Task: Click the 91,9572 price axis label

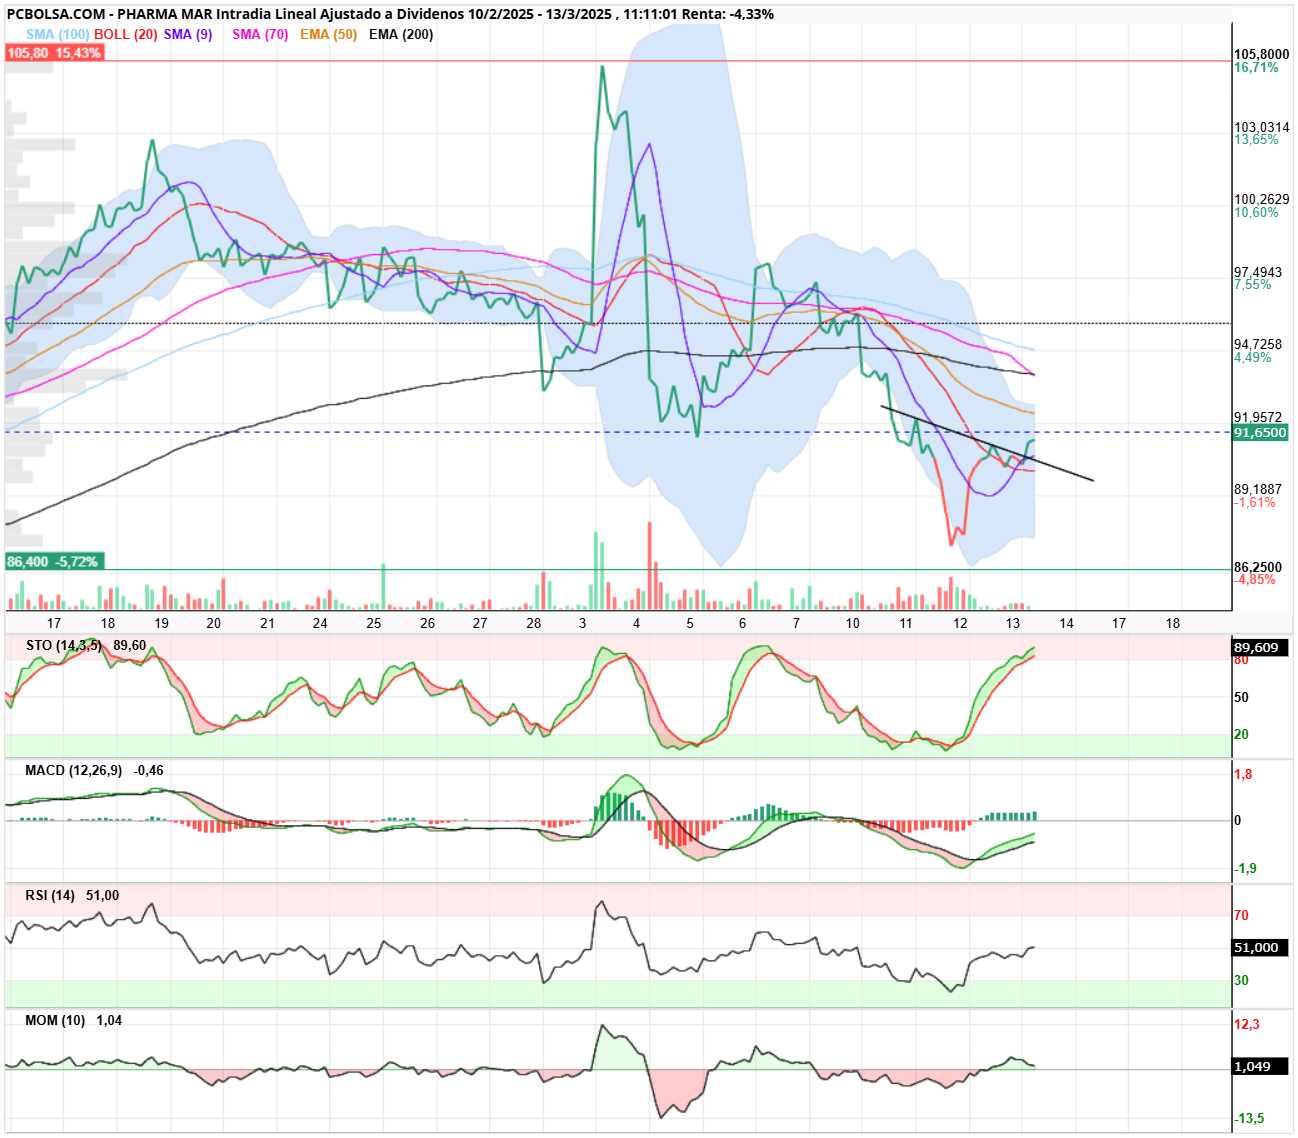Action: point(1258,418)
